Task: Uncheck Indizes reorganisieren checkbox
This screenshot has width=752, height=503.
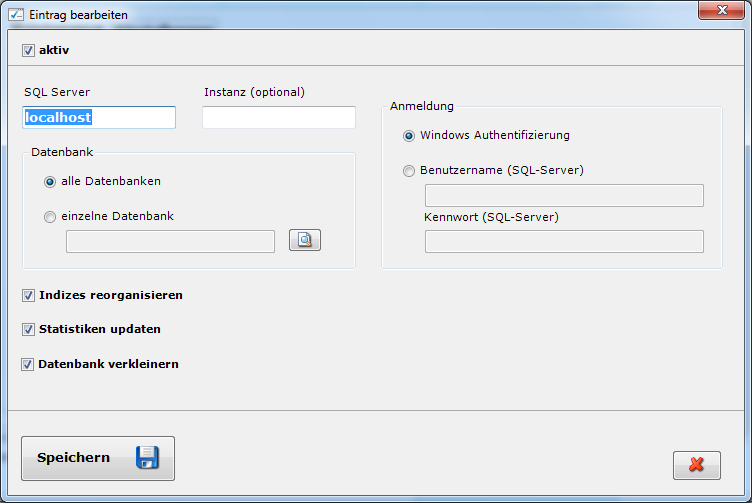Action: click(28, 295)
